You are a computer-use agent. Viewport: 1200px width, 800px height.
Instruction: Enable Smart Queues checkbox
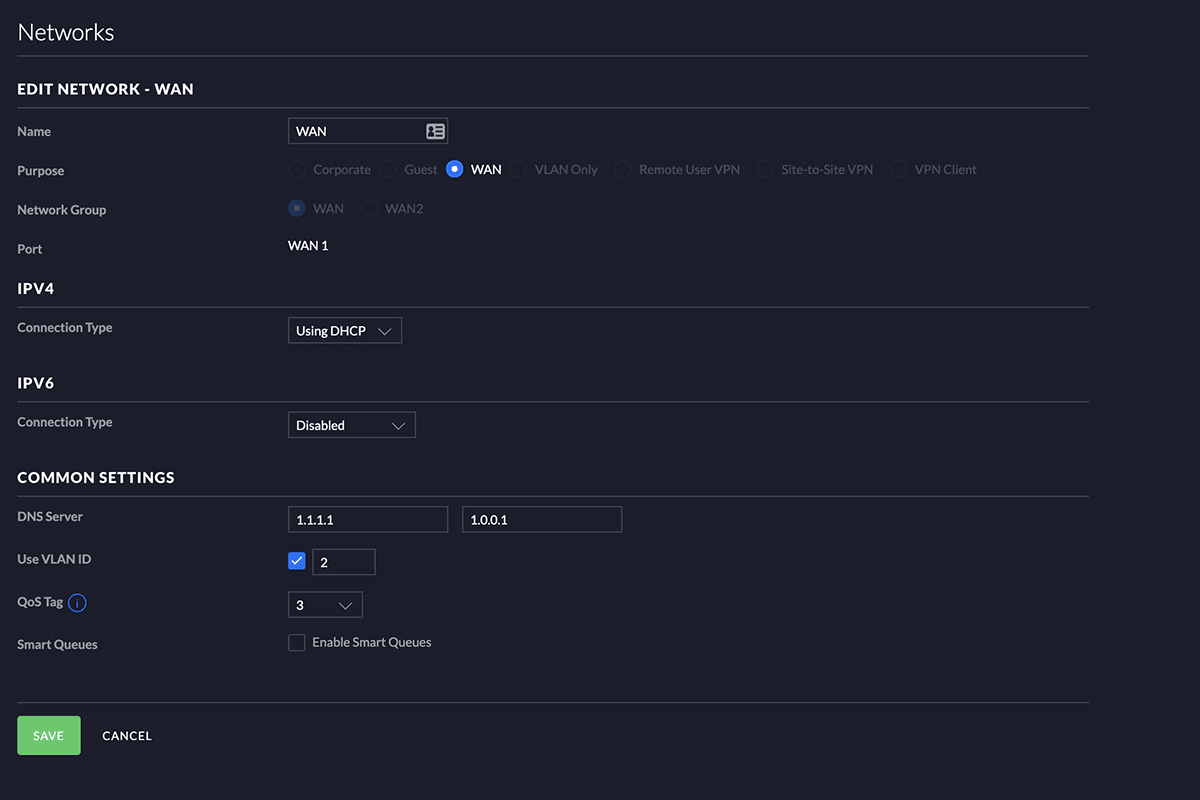coord(297,642)
